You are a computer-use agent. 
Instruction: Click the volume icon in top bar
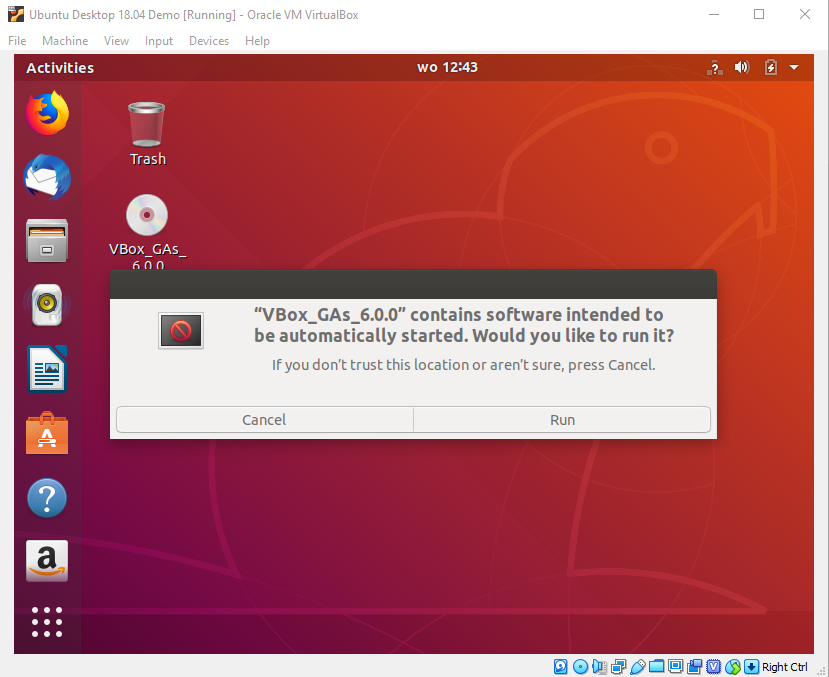coord(742,67)
